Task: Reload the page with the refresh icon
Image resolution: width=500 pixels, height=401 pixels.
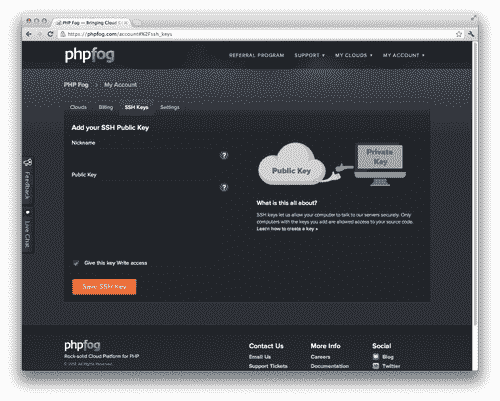Action: (x=50, y=34)
